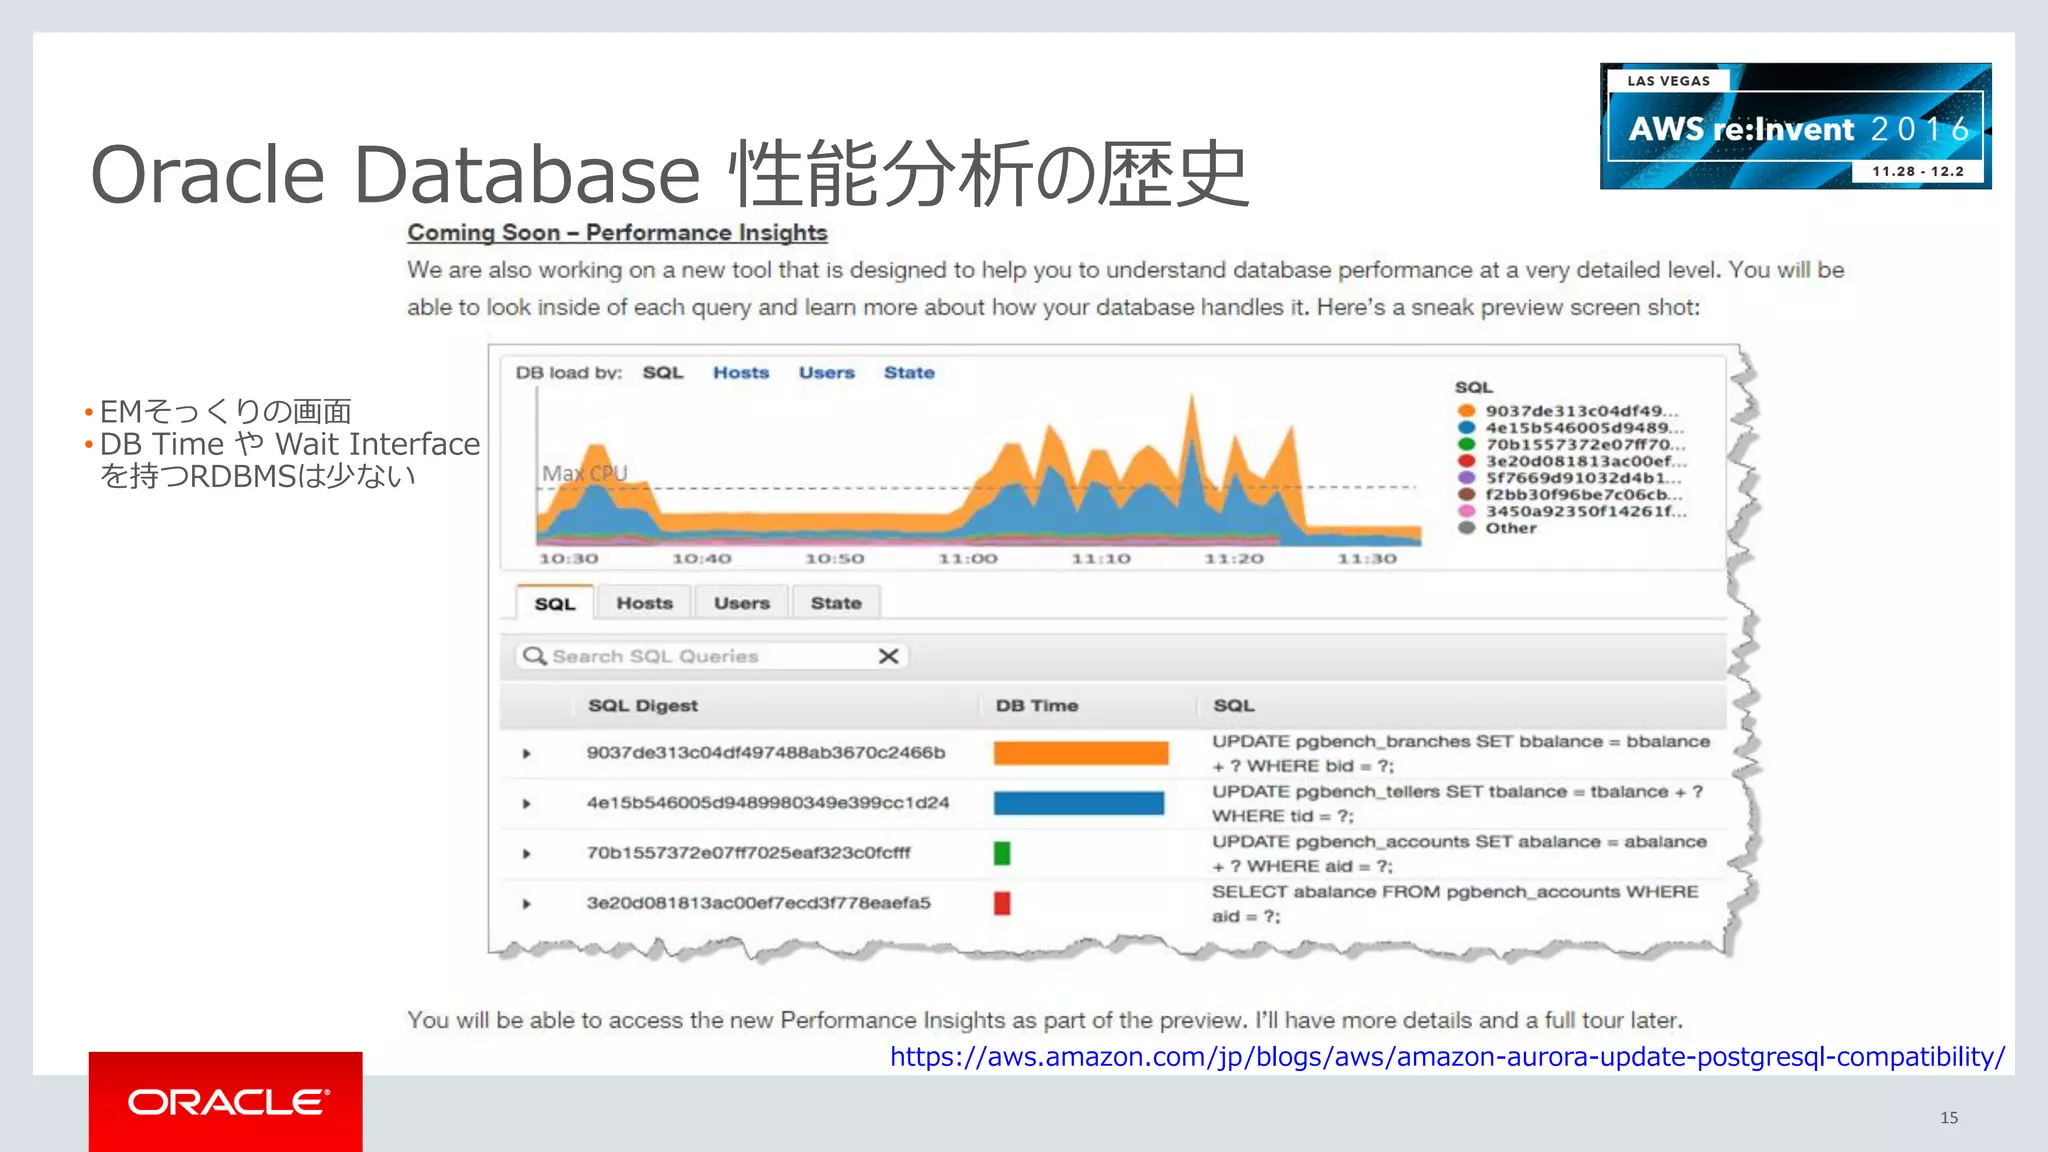Open the aws.amazon.com blog URL link

pos(1447,1056)
